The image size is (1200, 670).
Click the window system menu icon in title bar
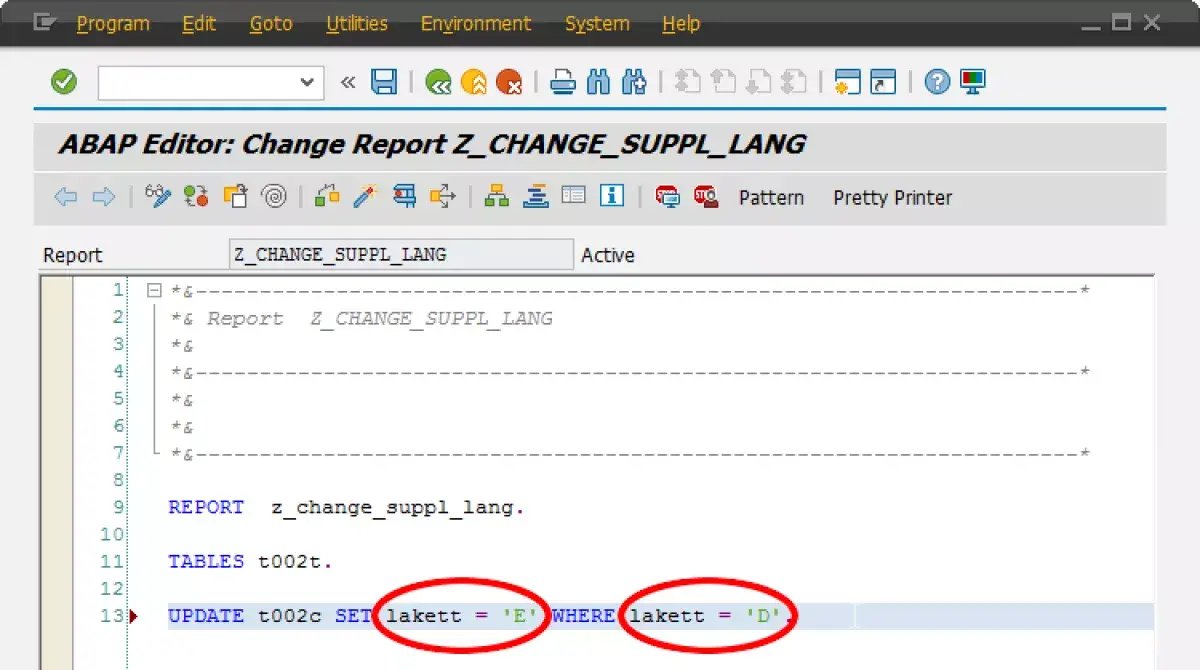coord(44,22)
